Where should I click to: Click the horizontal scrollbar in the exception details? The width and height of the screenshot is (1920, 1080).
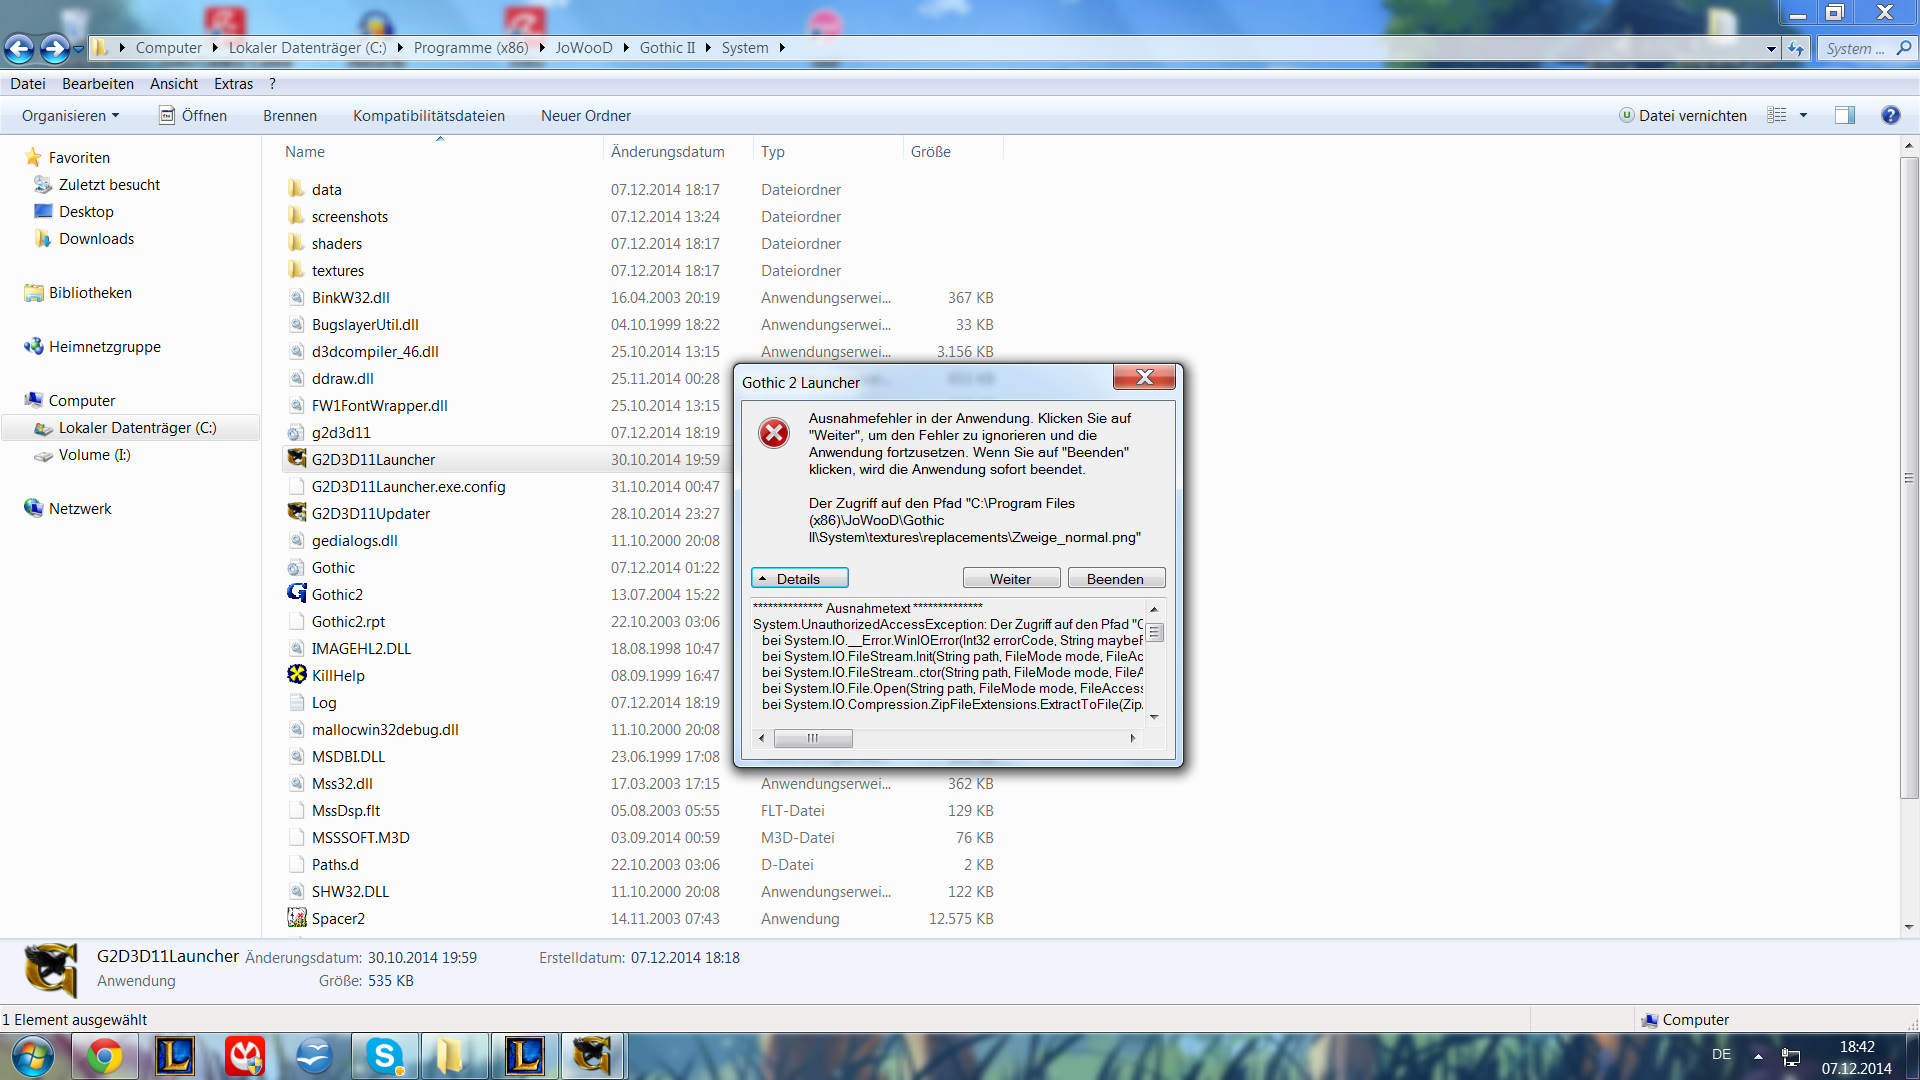point(813,738)
